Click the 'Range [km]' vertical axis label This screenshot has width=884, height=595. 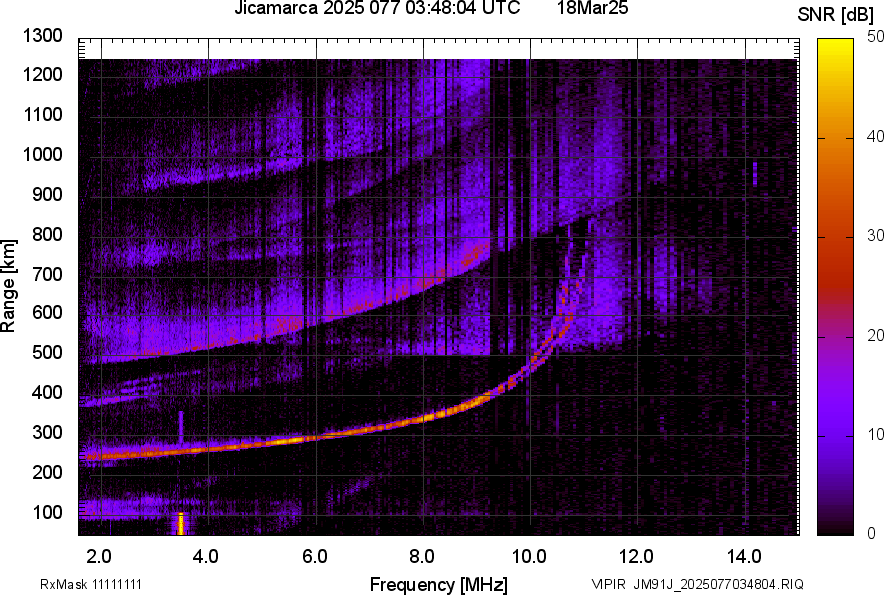pos(8,286)
